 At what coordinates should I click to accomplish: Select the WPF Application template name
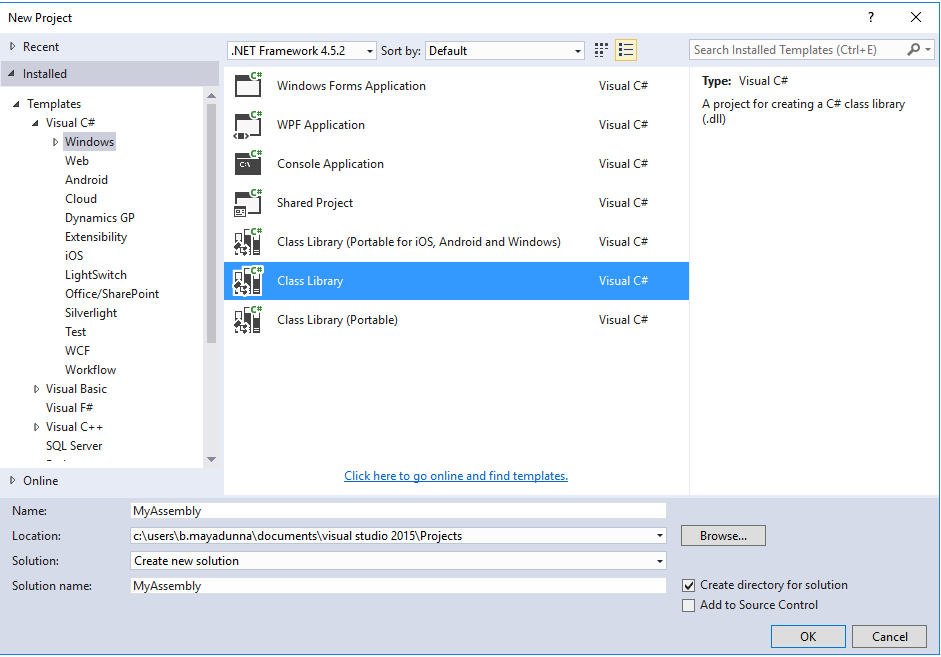point(320,125)
